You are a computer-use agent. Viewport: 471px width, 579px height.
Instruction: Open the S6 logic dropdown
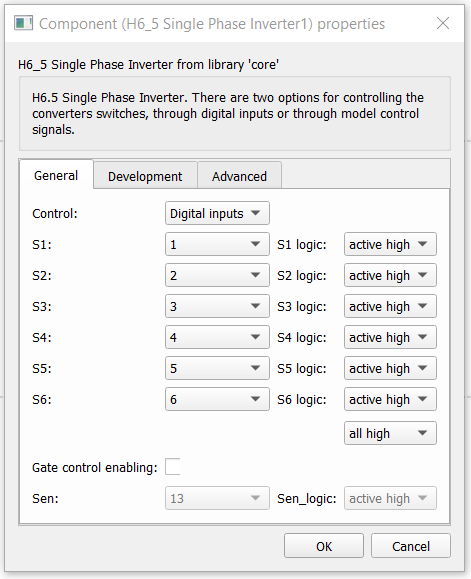(x=390, y=399)
